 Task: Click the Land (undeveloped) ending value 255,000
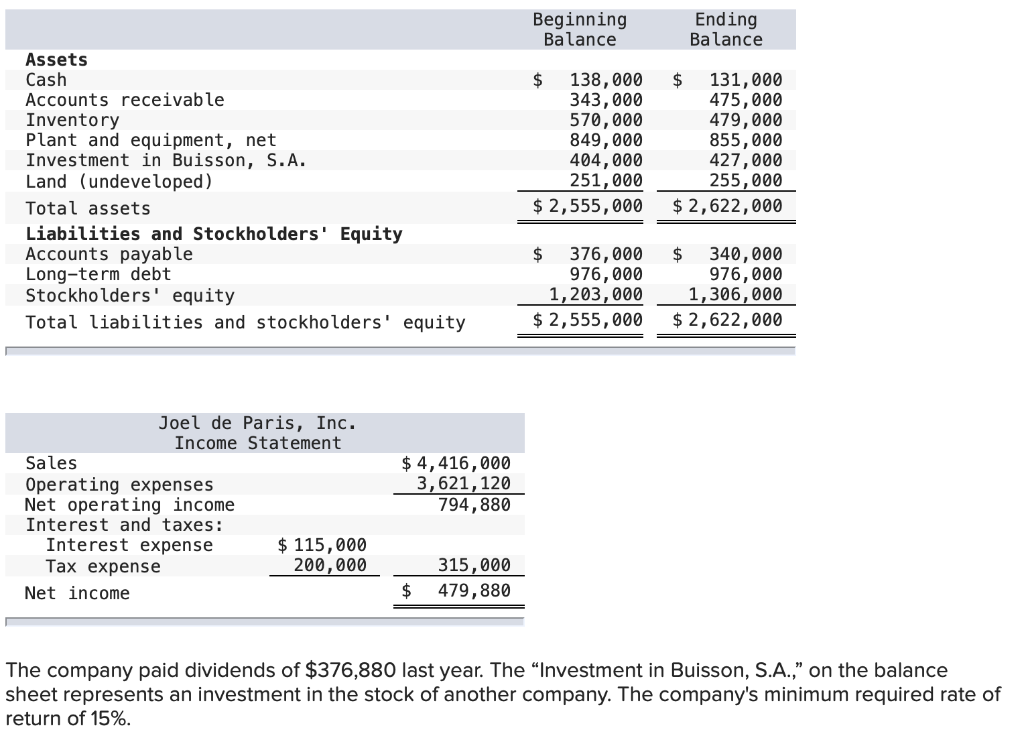point(746,181)
